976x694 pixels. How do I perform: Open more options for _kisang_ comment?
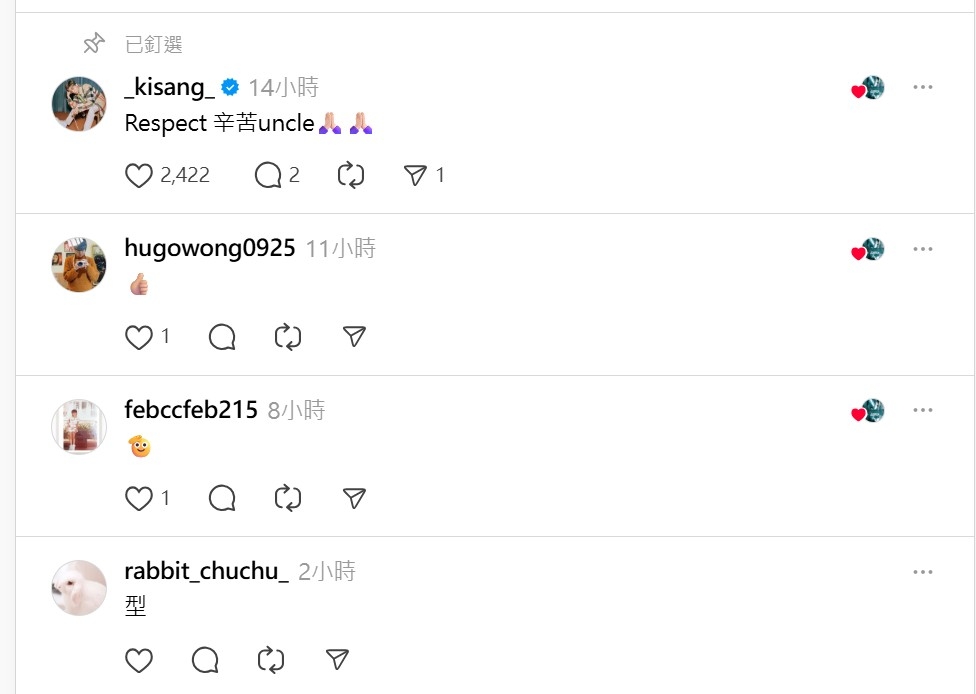coord(922,87)
